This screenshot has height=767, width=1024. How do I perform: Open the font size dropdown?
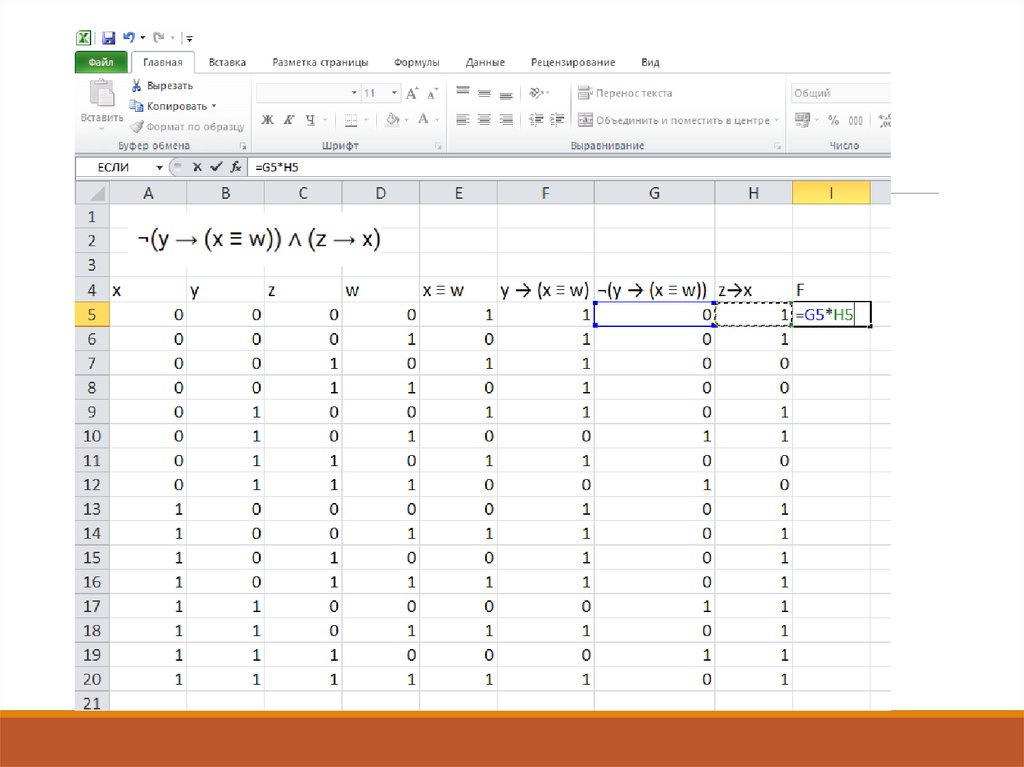(x=394, y=93)
